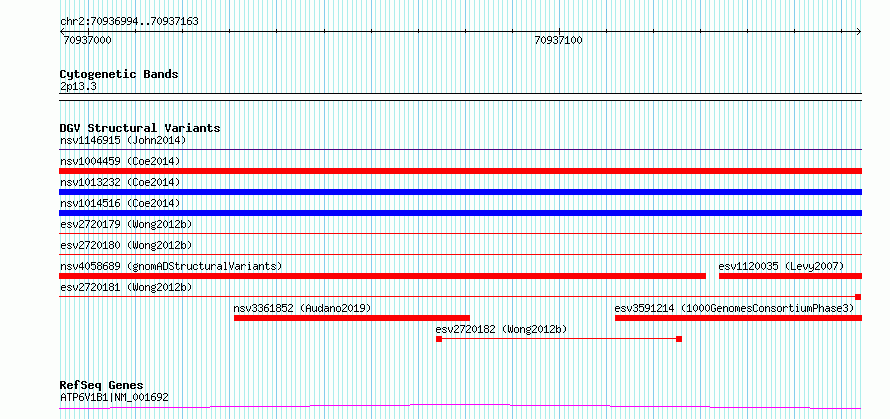Click the red bar of esv3591214
The width and height of the screenshot is (890, 419).
(x=738, y=318)
